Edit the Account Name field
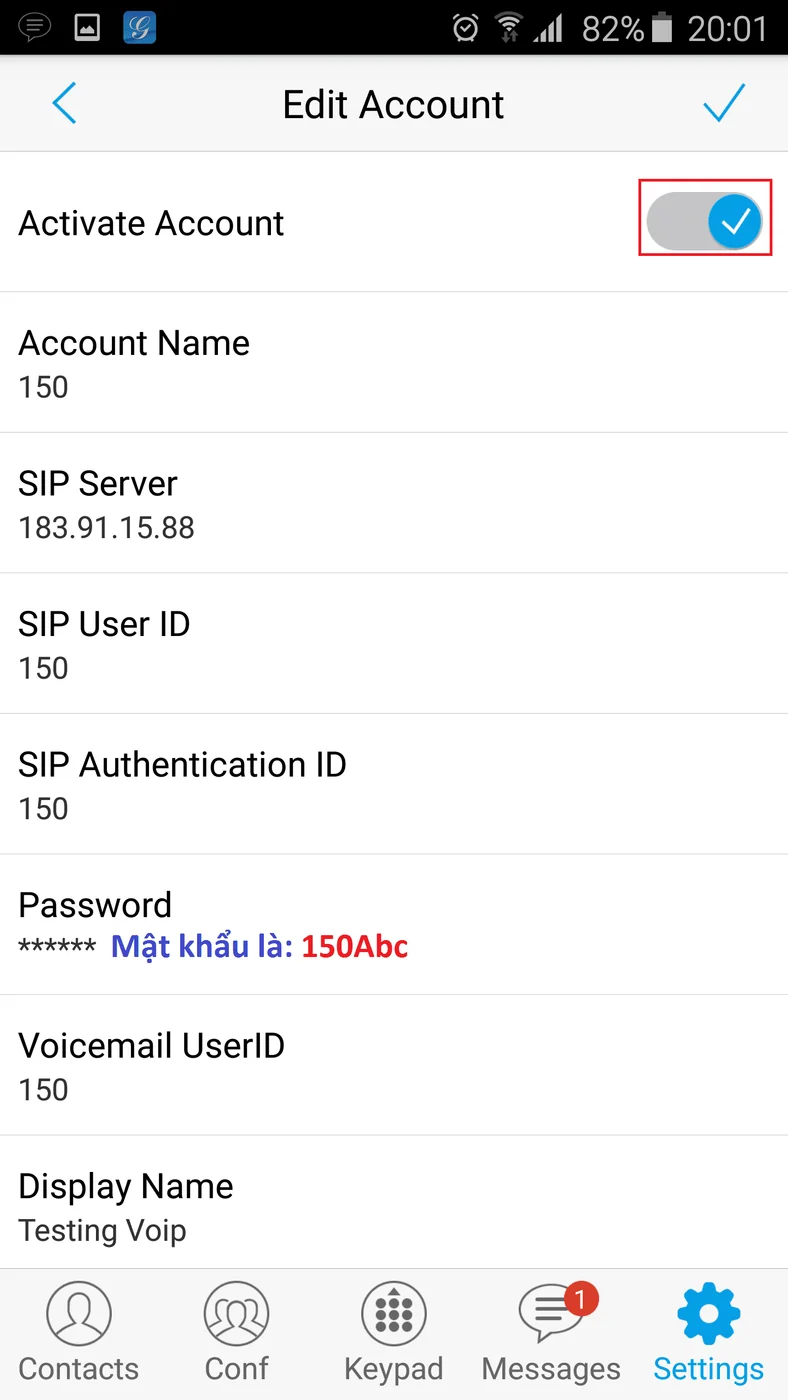Image resolution: width=788 pixels, height=1400 pixels. (x=394, y=363)
